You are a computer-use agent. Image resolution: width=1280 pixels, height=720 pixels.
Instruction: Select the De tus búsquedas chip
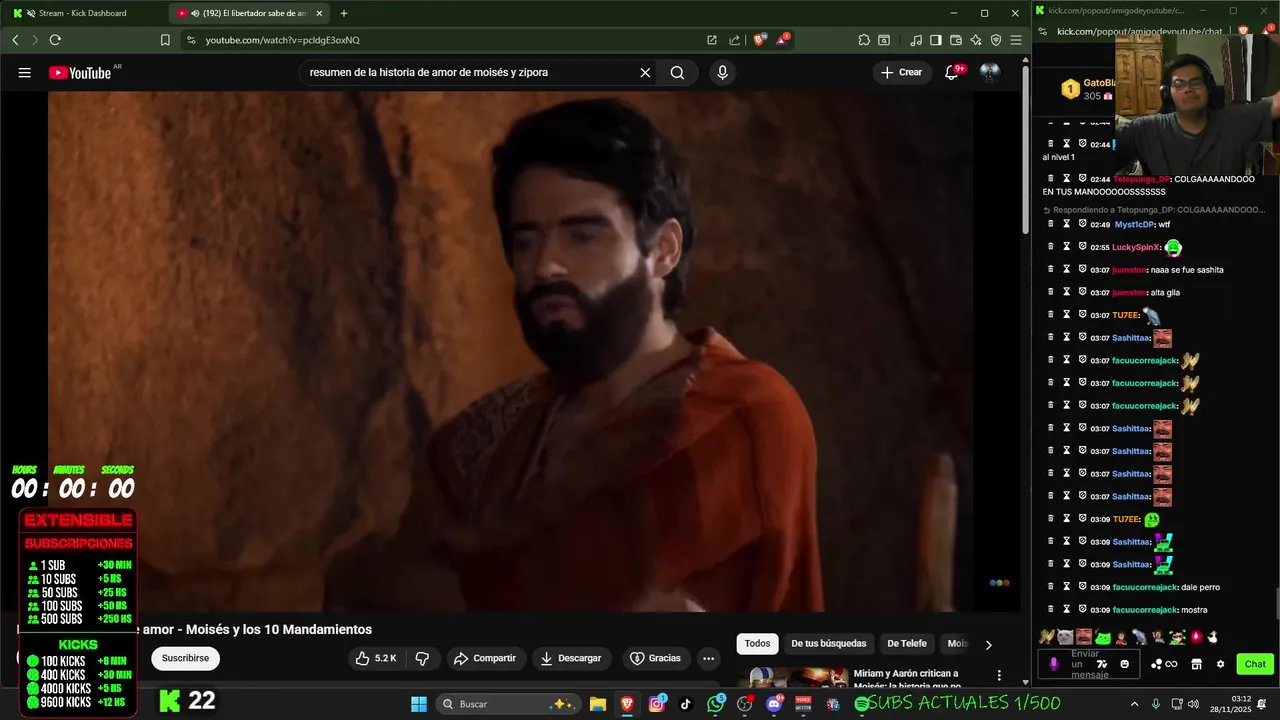click(828, 644)
